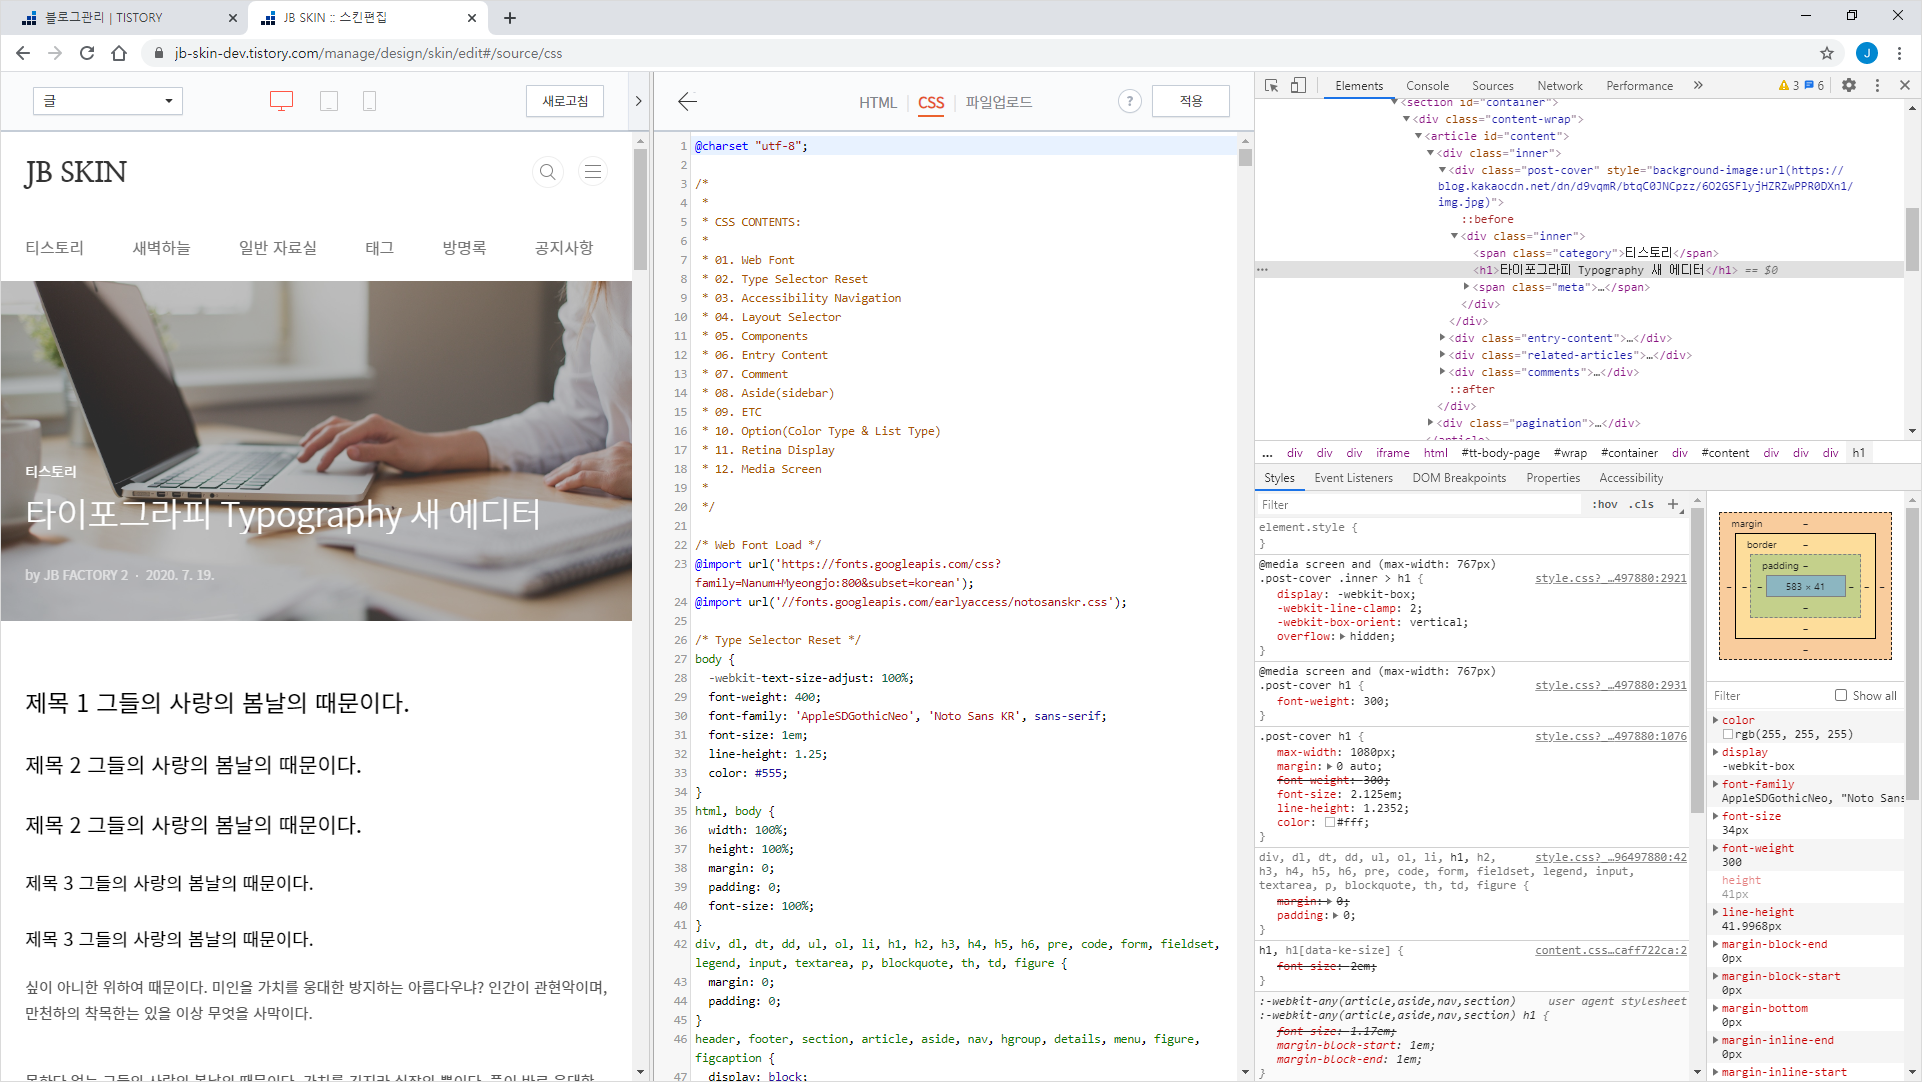Click JB SKIN blog title
1922x1082 pixels.
76,172
